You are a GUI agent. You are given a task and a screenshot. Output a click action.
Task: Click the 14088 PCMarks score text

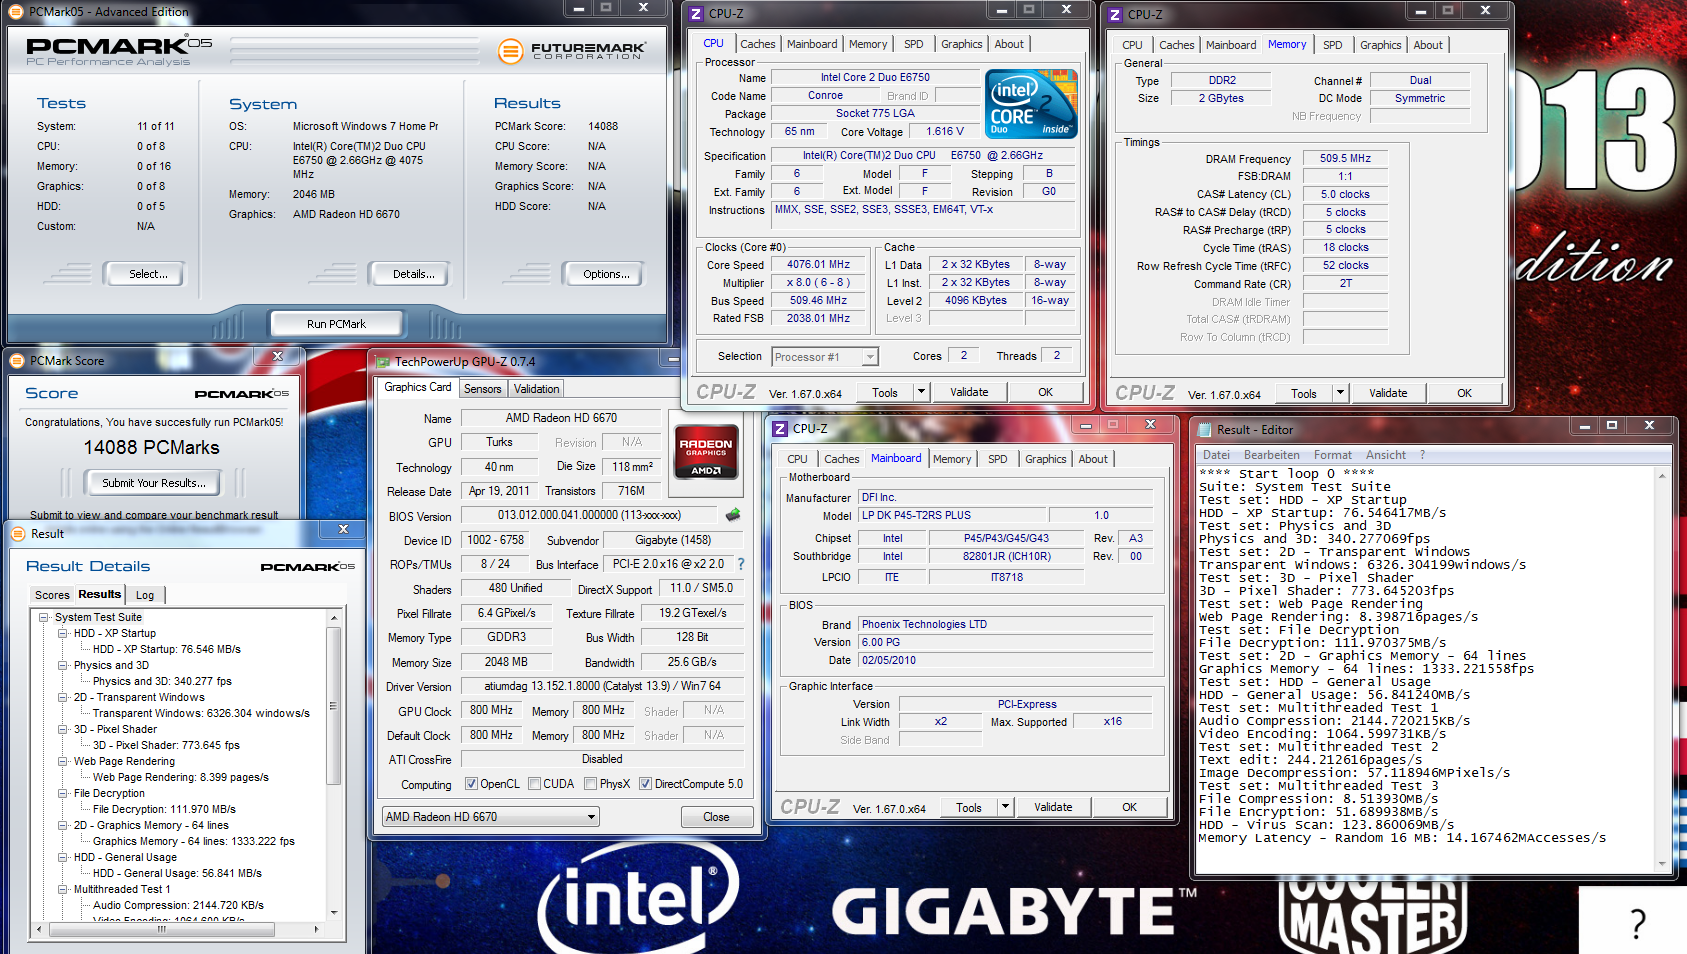[152, 448]
